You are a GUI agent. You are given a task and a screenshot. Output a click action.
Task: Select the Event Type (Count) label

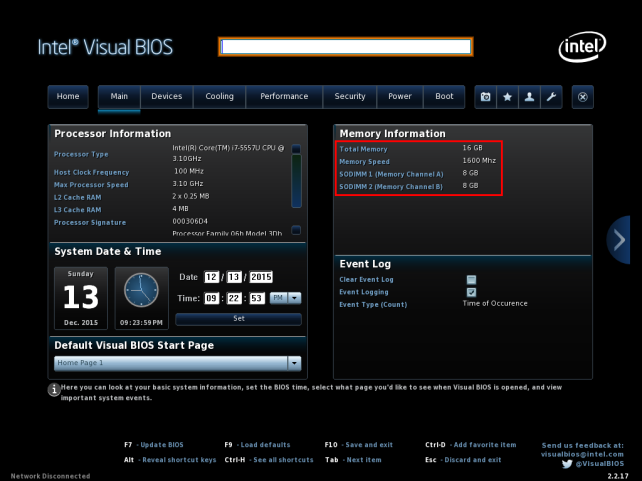click(373, 305)
